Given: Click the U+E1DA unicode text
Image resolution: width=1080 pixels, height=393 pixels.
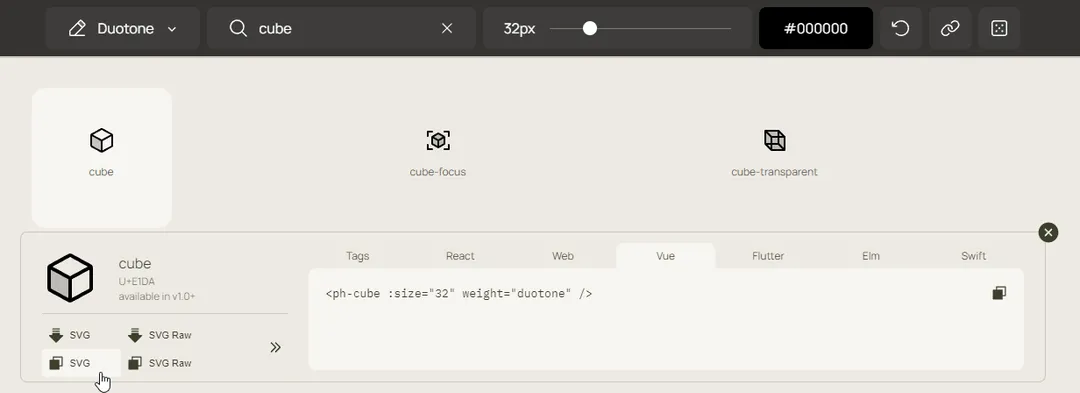Looking at the screenshot, I should click(136, 282).
